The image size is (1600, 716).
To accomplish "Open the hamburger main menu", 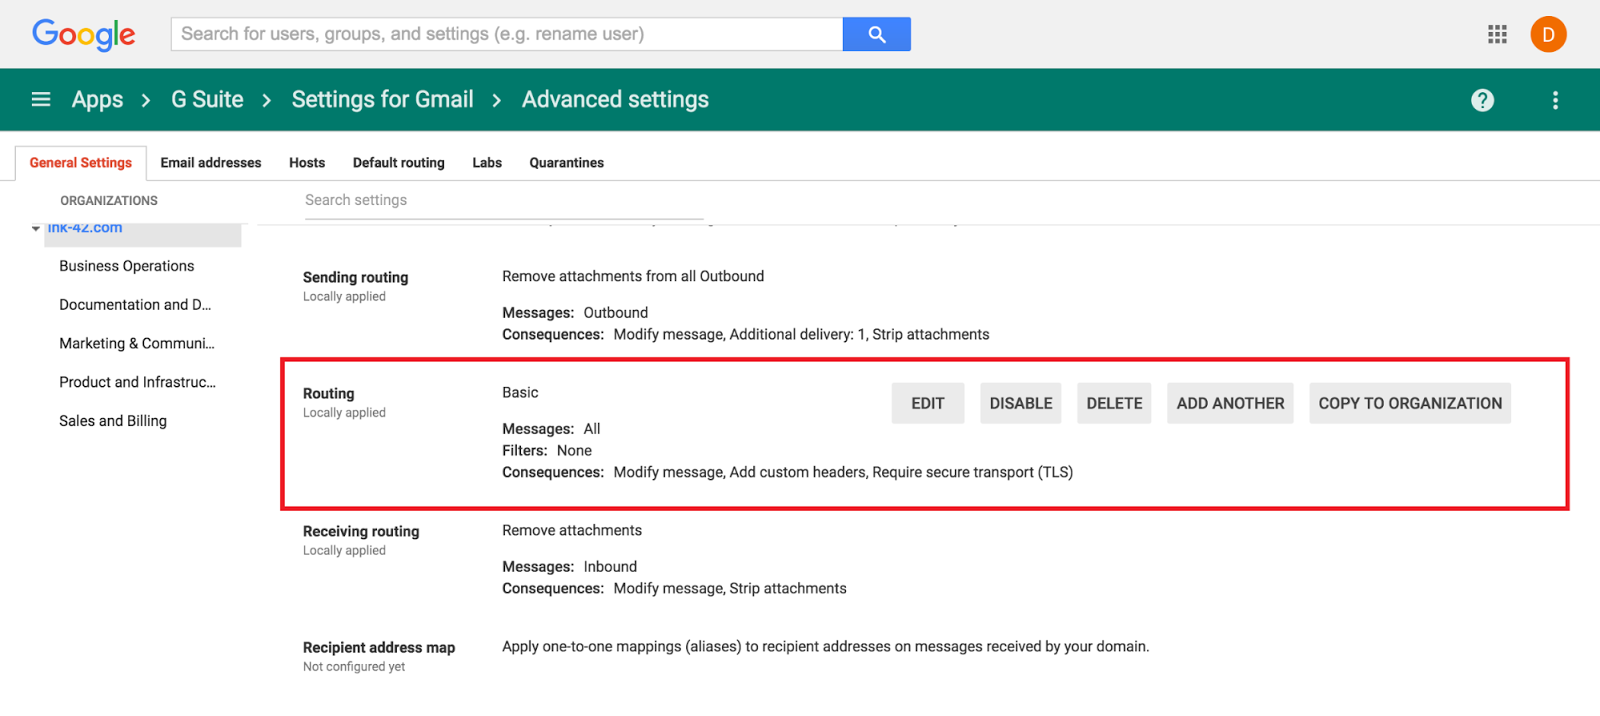I will (x=41, y=99).
